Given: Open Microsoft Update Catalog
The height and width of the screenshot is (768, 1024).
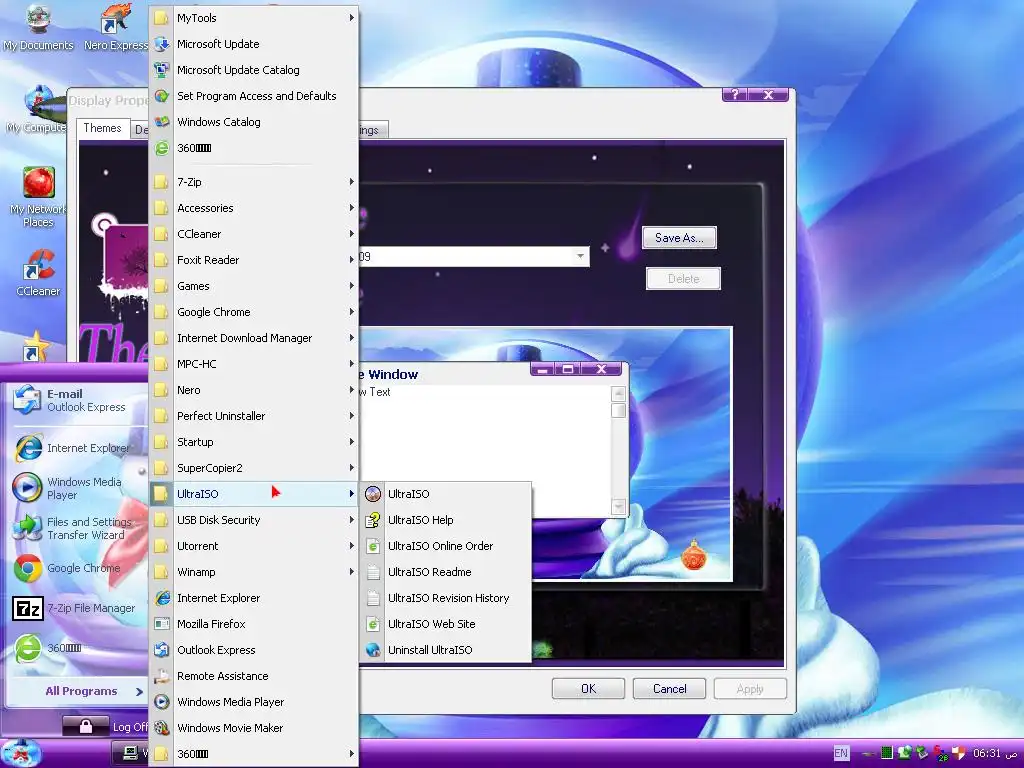Looking at the screenshot, I should (x=254, y=70).
